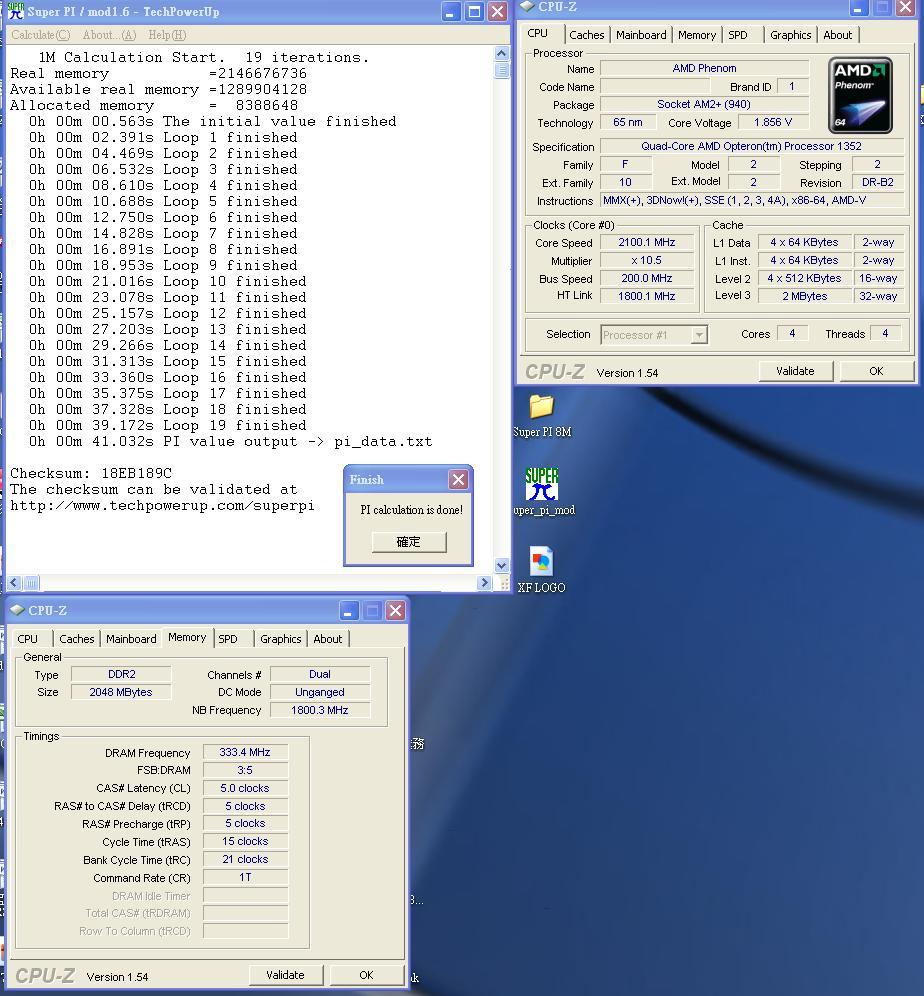Click the memory Size value 2048 MBytes
924x996 pixels.
[x=121, y=692]
